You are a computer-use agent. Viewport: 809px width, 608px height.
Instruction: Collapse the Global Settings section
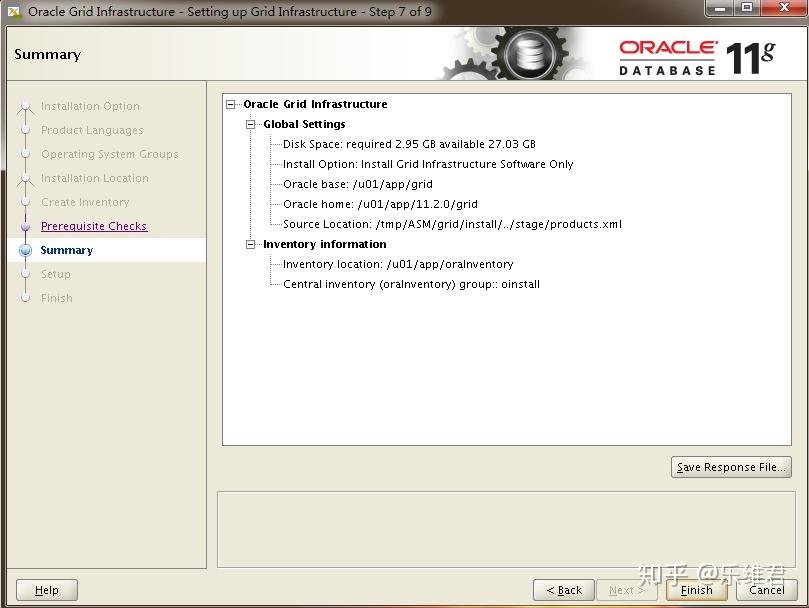coord(248,124)
